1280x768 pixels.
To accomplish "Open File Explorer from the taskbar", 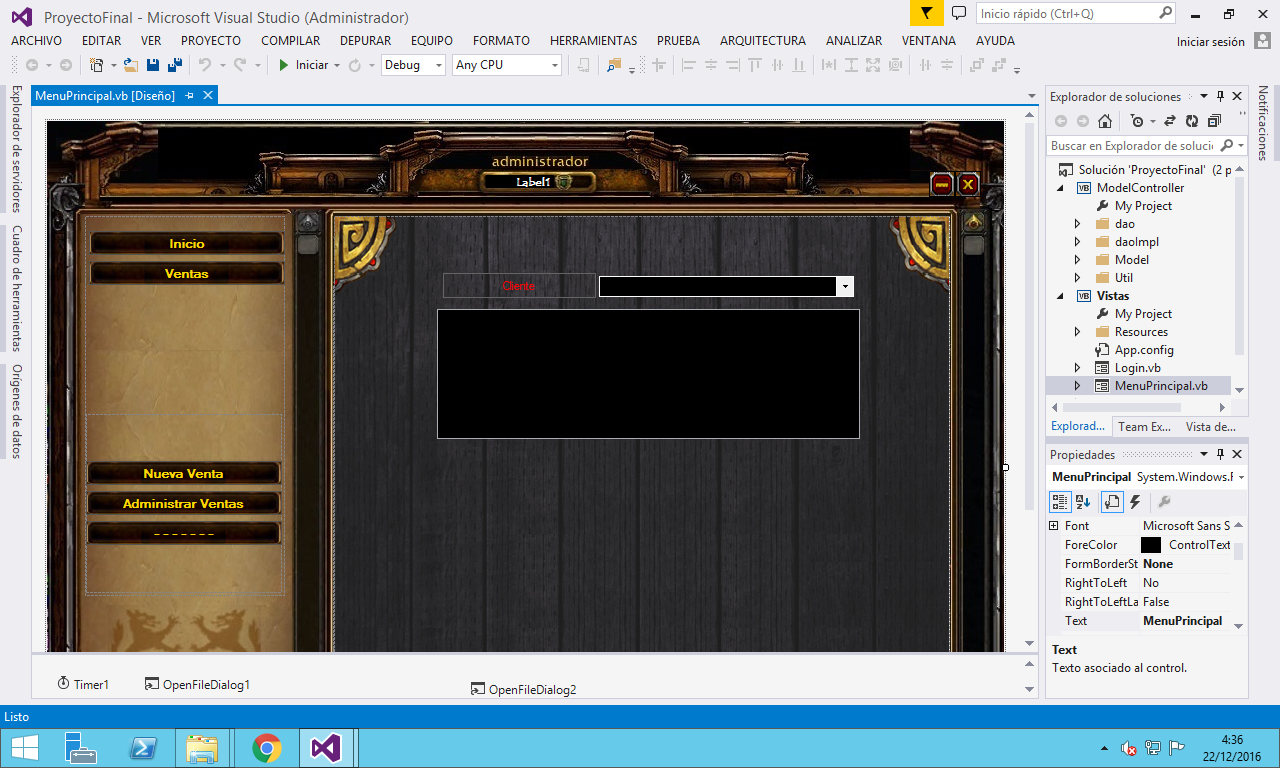I will pos(202,748).
